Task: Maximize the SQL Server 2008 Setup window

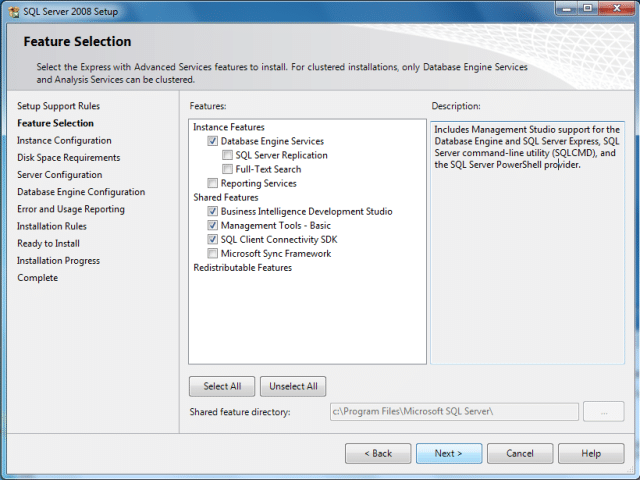Action: point(588,8)
